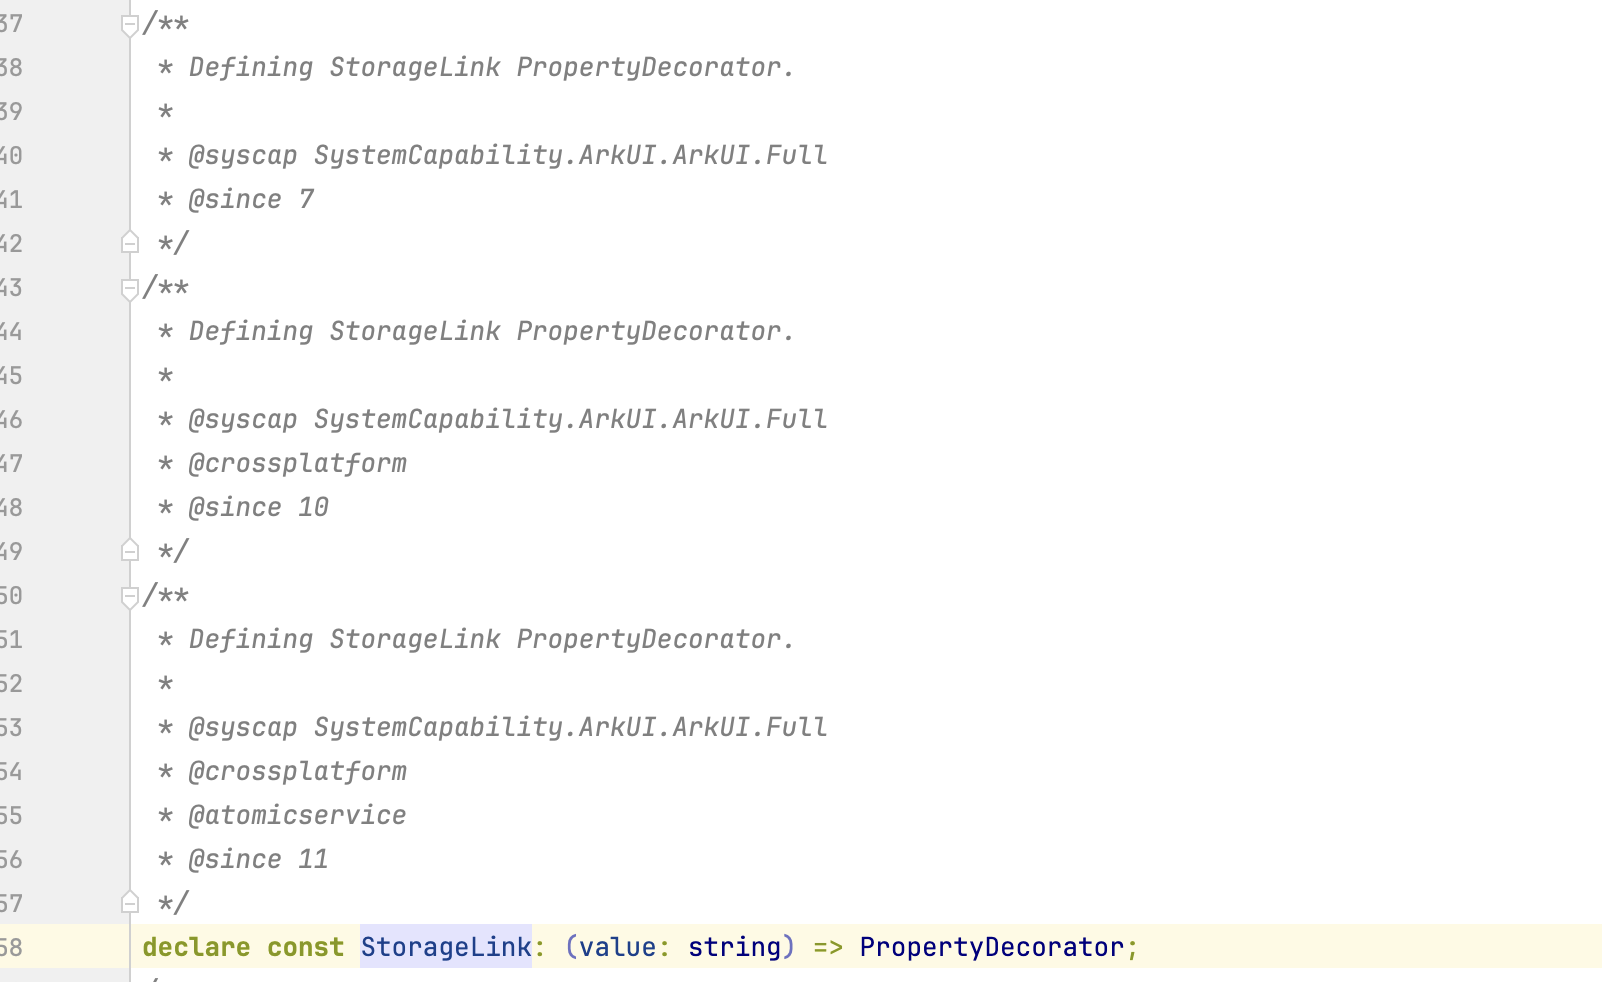Click '@since 7' text on line 41
Viewport: 1602px width, 982px height.
[x=251, y=199]
